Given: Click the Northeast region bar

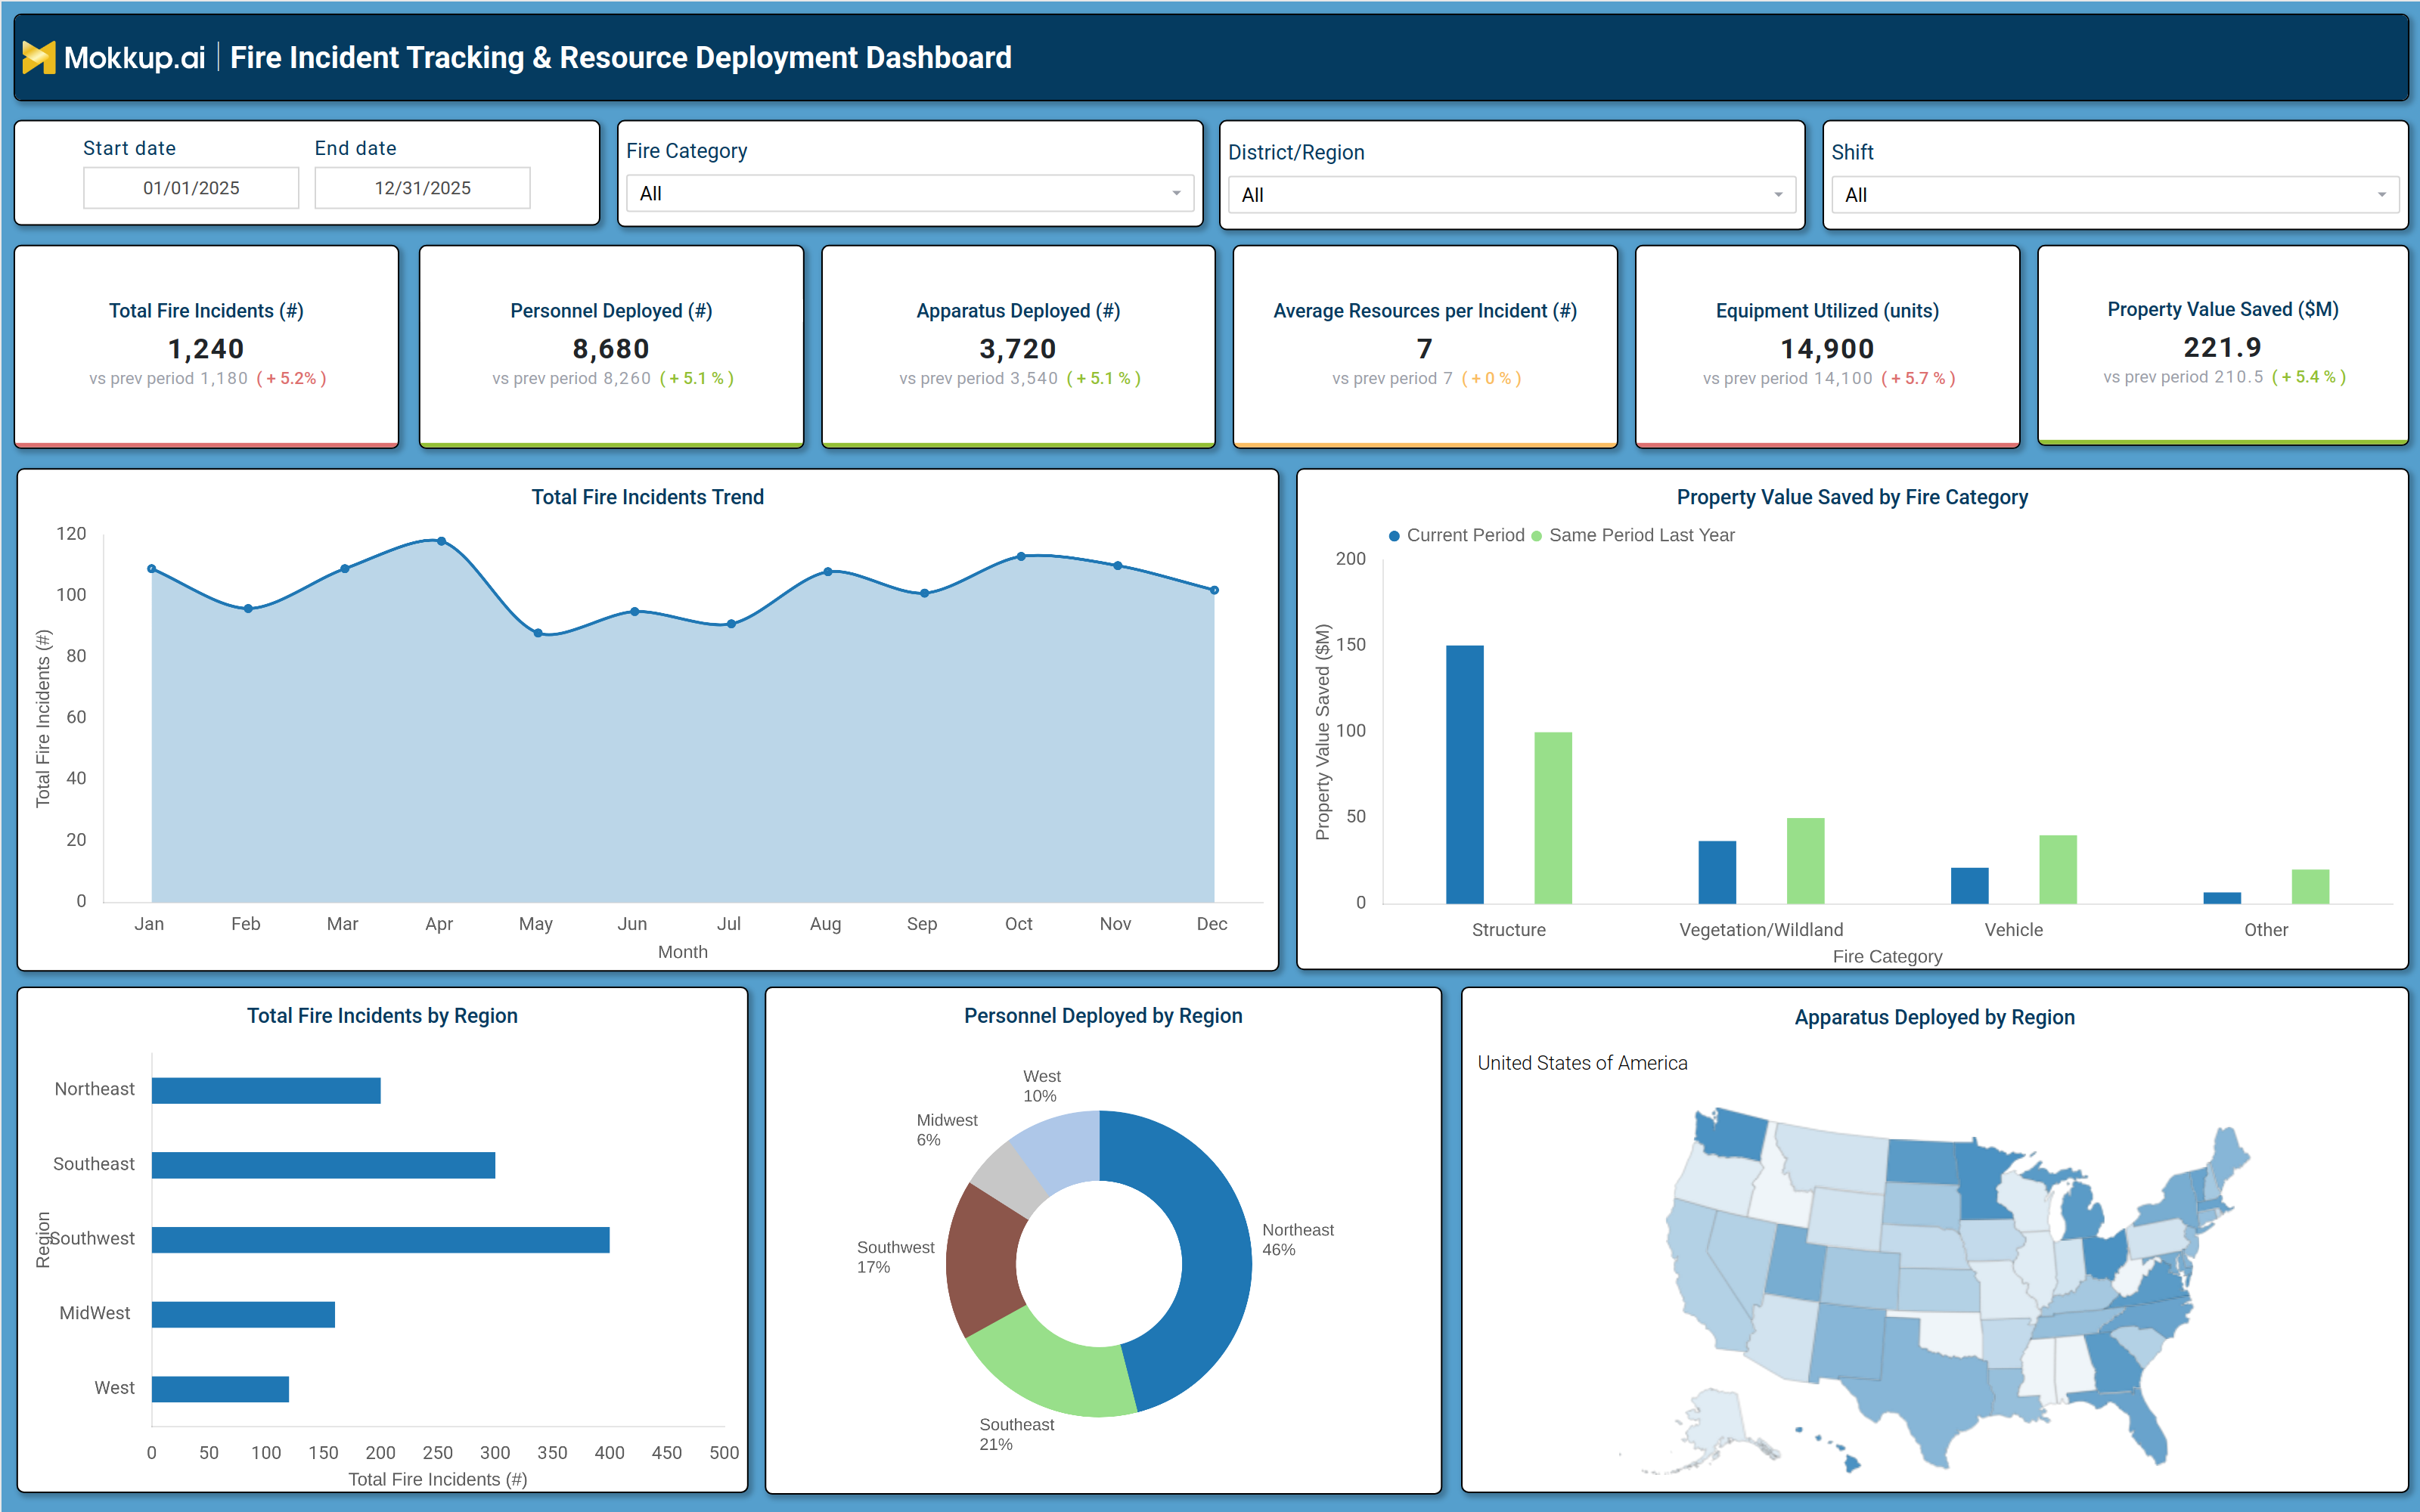Looking at the screenshot, I should coord(266,1090).
